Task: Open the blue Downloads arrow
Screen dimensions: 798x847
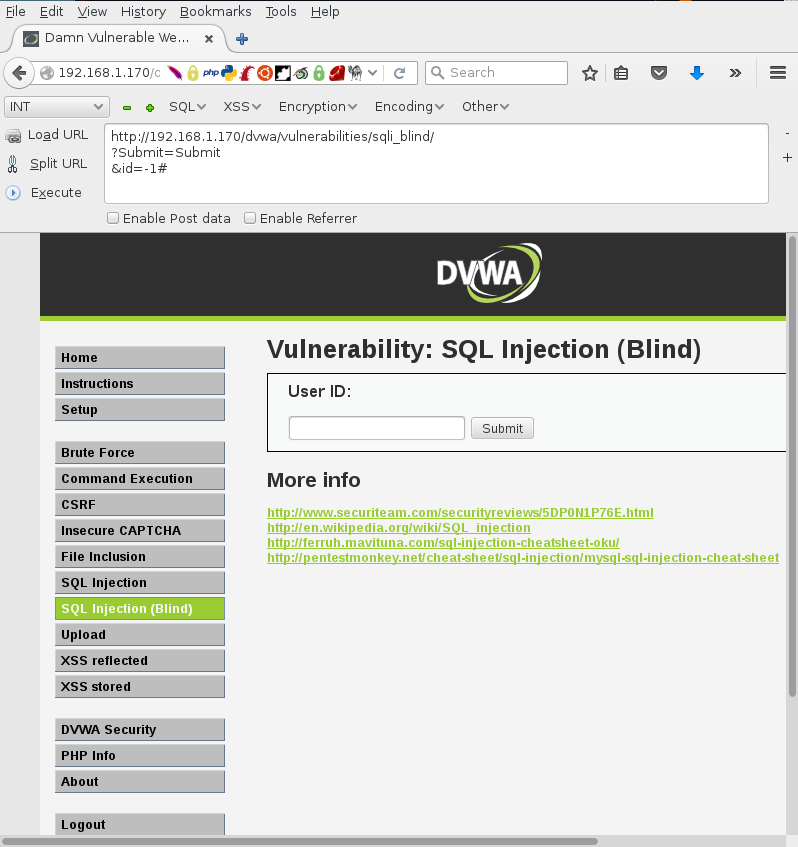Action: [697, 73]
